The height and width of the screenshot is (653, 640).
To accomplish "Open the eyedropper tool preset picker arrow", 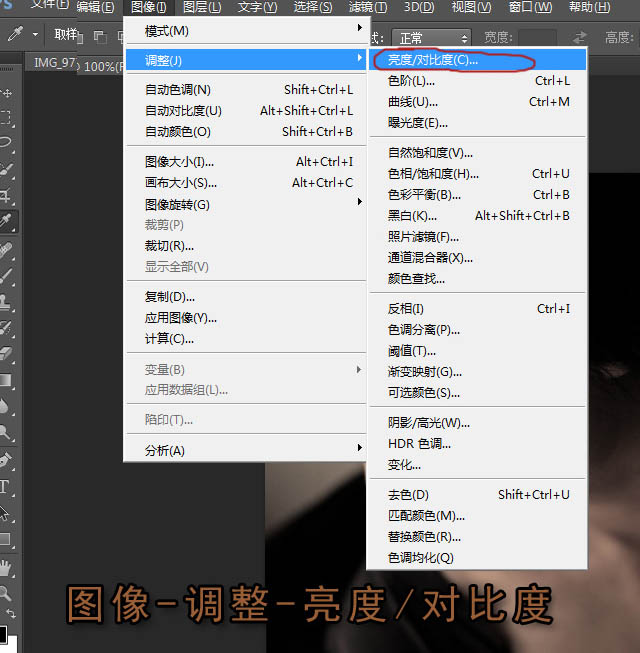I will pos(35,35).
